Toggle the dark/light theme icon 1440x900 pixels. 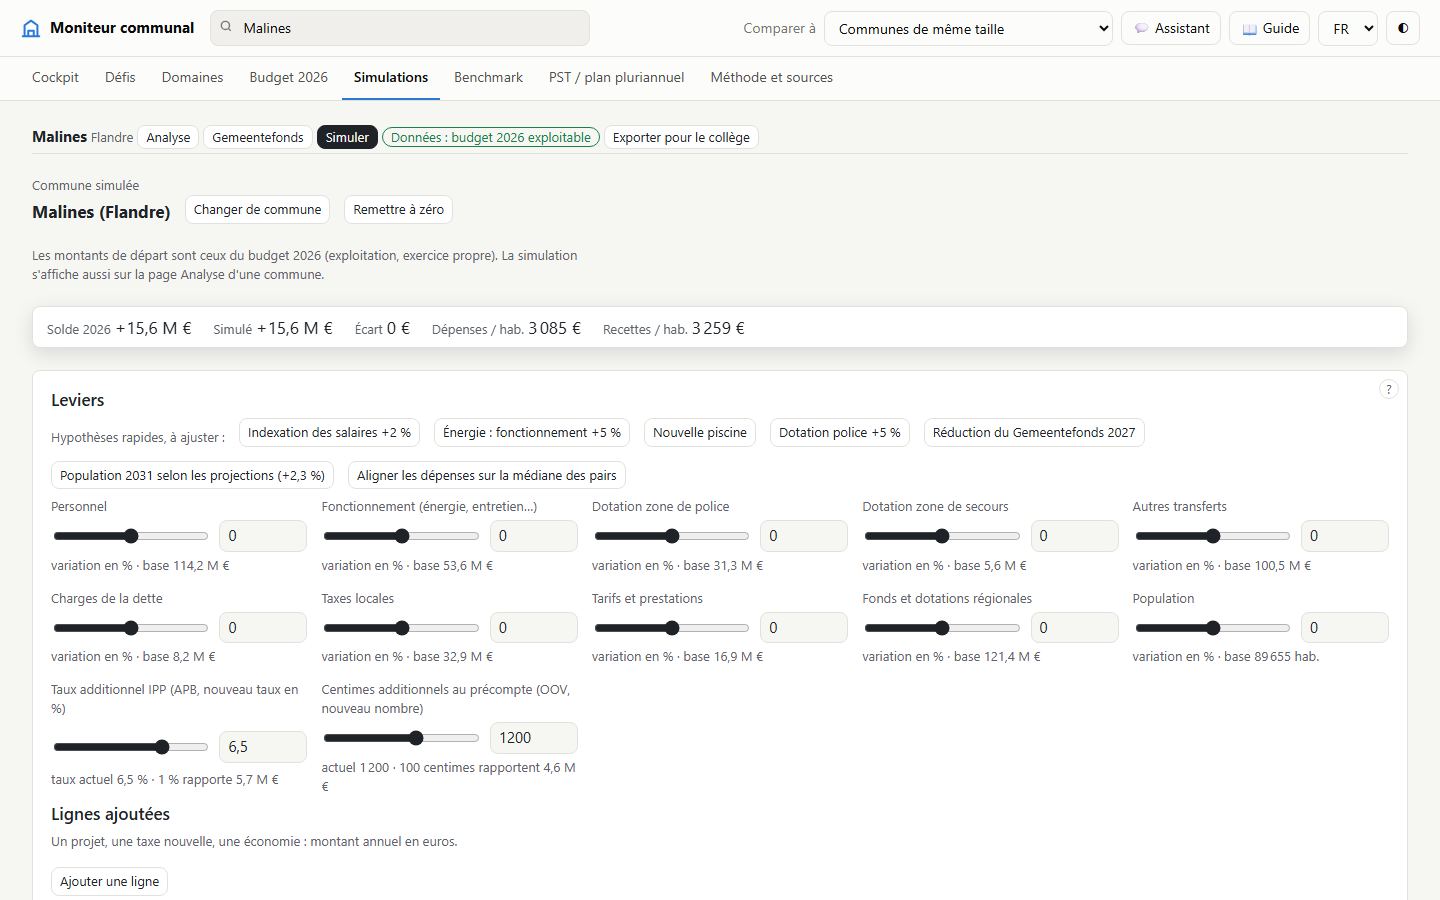1403,28
